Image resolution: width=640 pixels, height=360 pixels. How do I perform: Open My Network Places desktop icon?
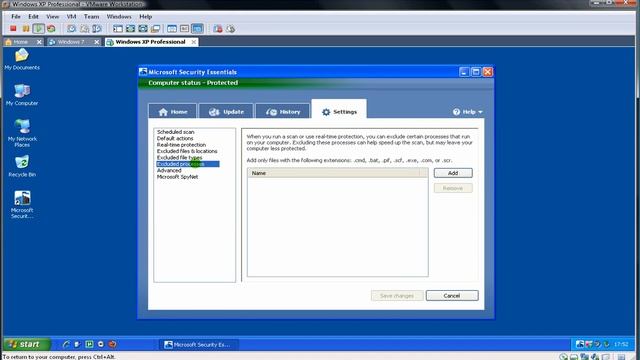coord(22,133)
